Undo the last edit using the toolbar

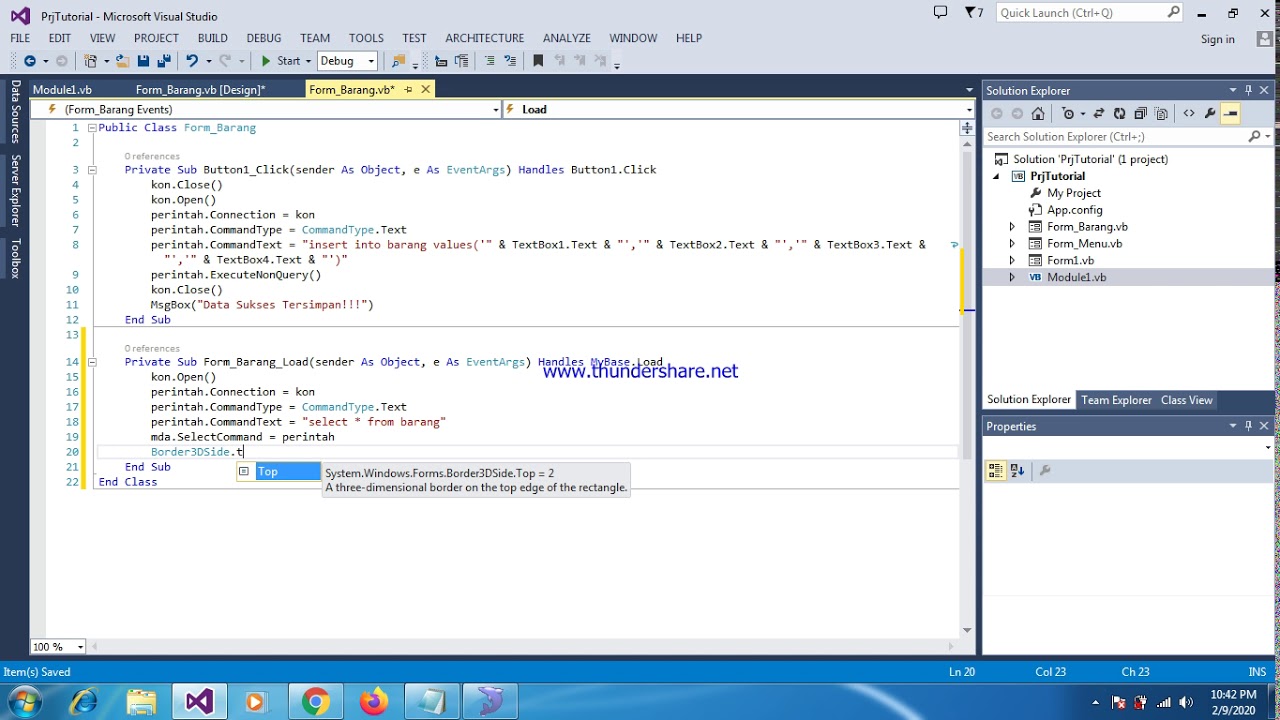click(x=192, y=61)
